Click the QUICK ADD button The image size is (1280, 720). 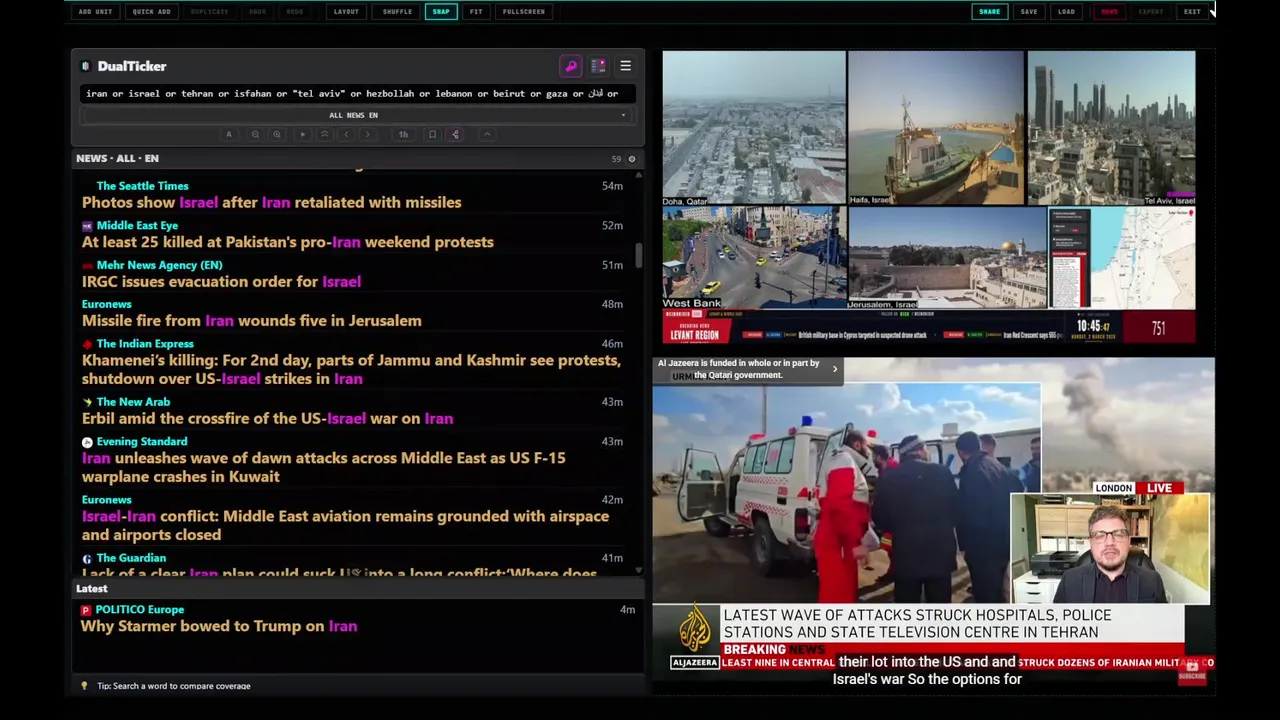(x=151, y=12)
